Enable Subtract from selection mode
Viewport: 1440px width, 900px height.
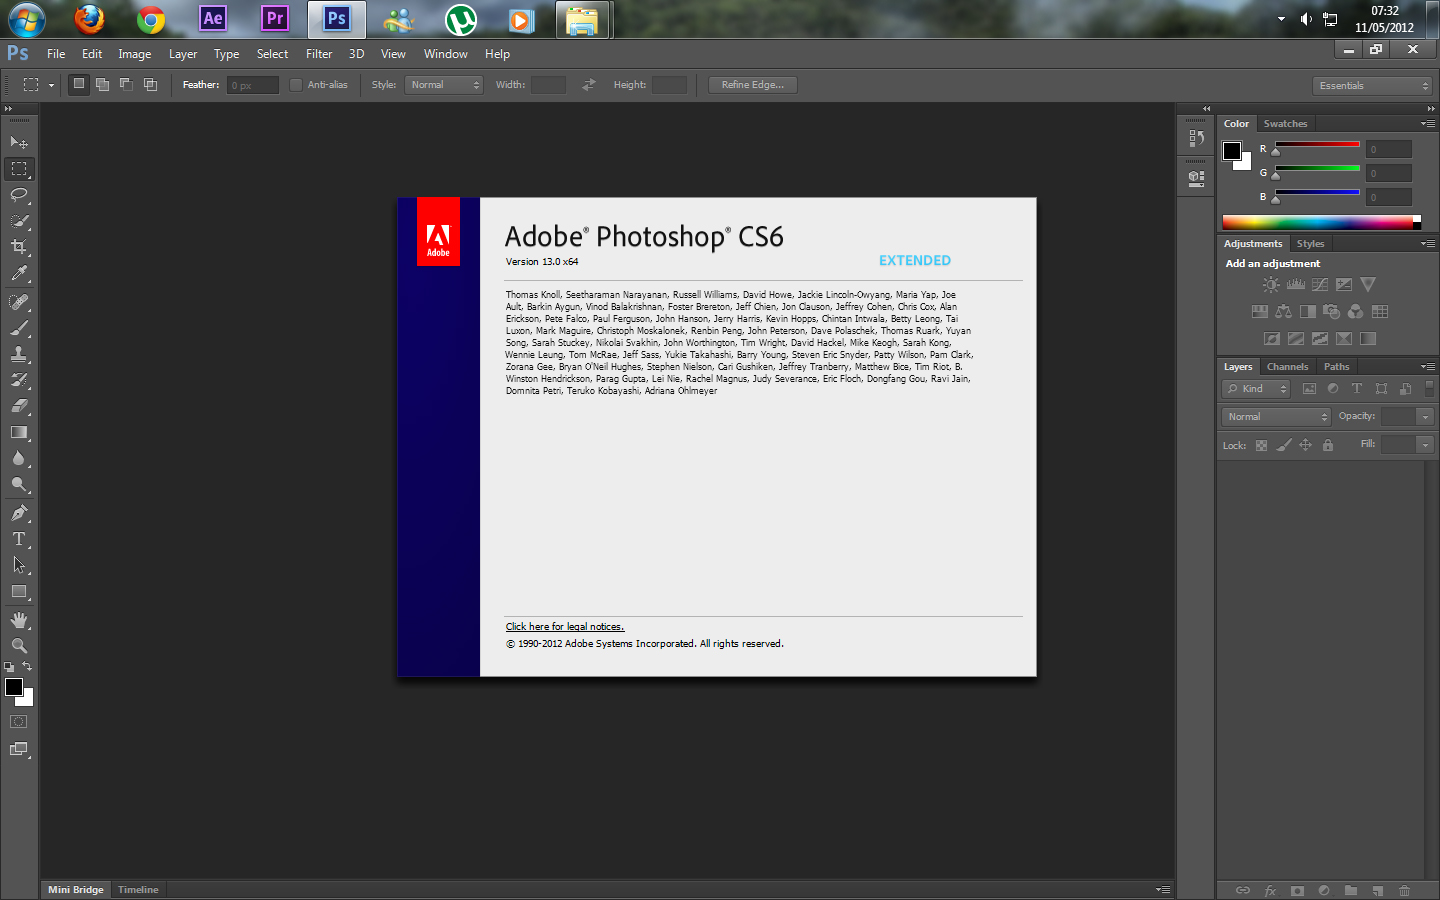click(127, 85)
